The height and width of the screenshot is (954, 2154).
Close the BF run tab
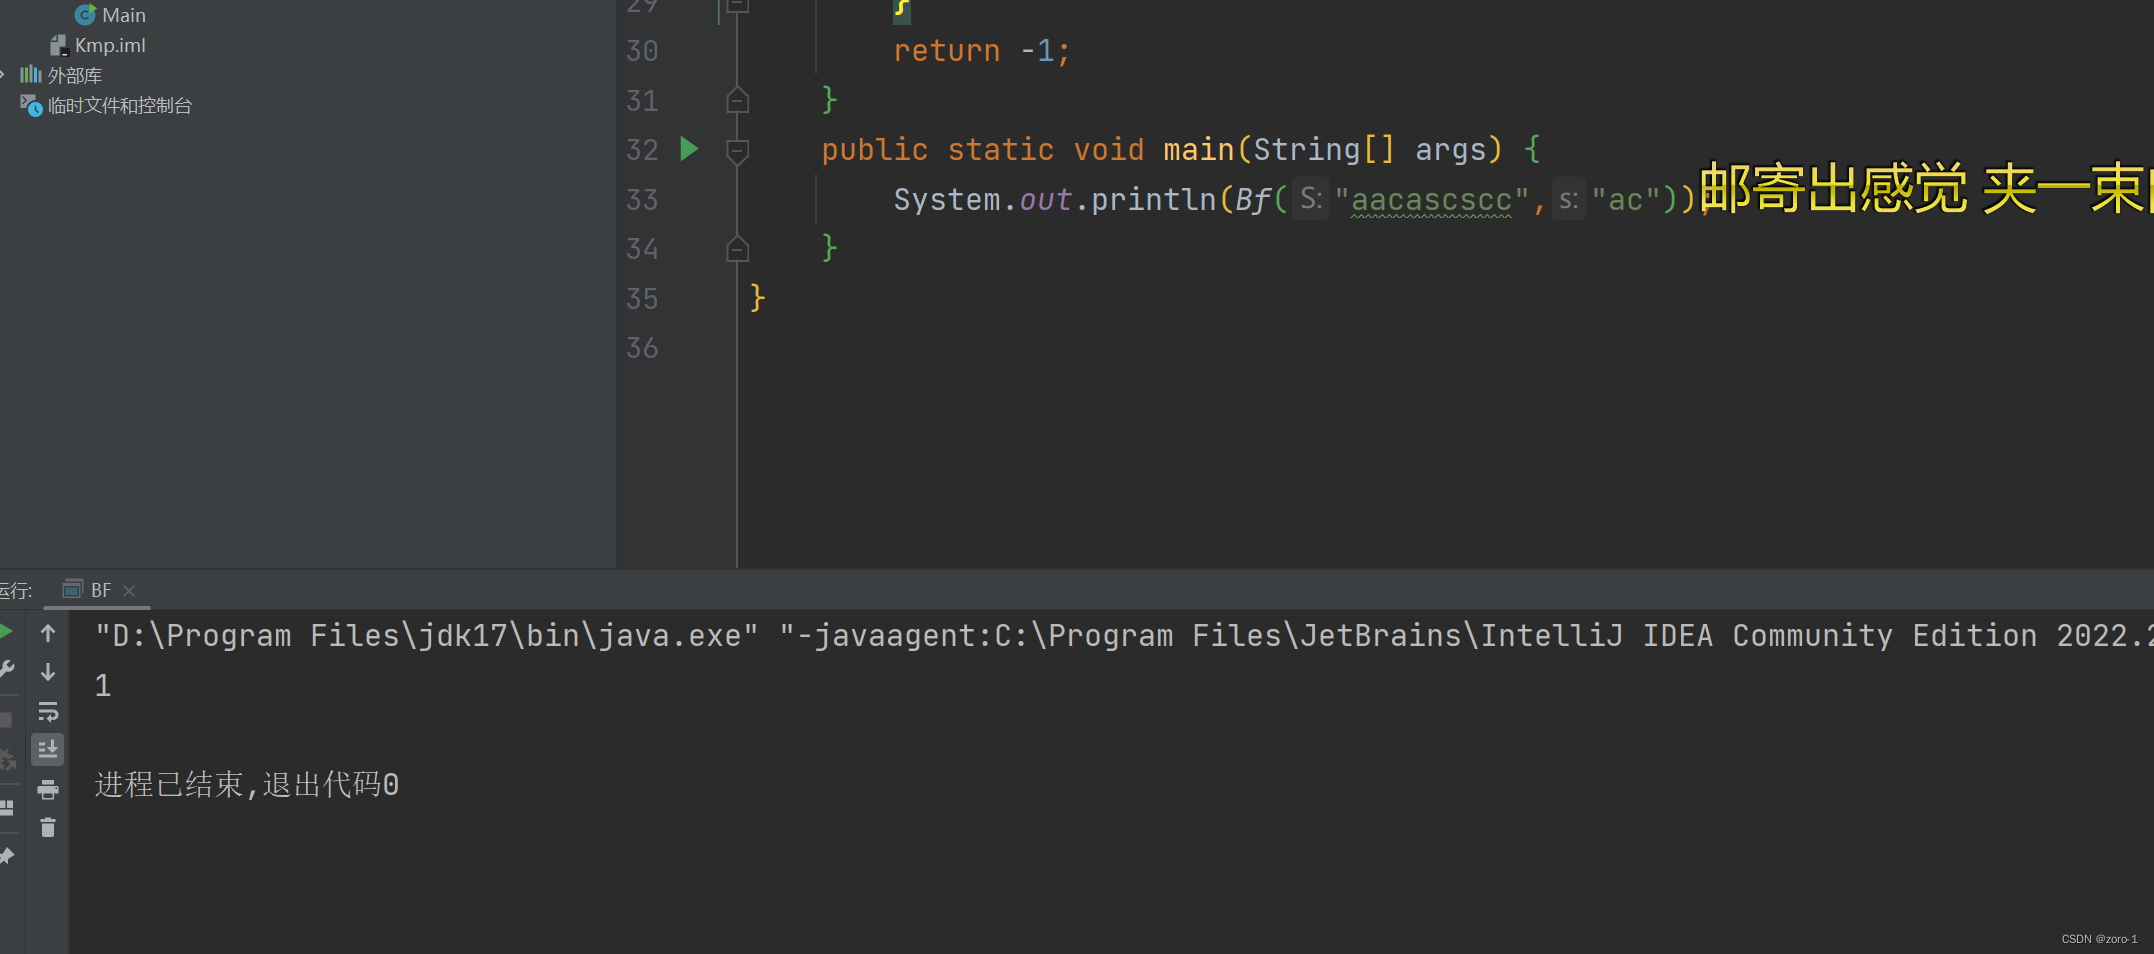pos(129,591)
